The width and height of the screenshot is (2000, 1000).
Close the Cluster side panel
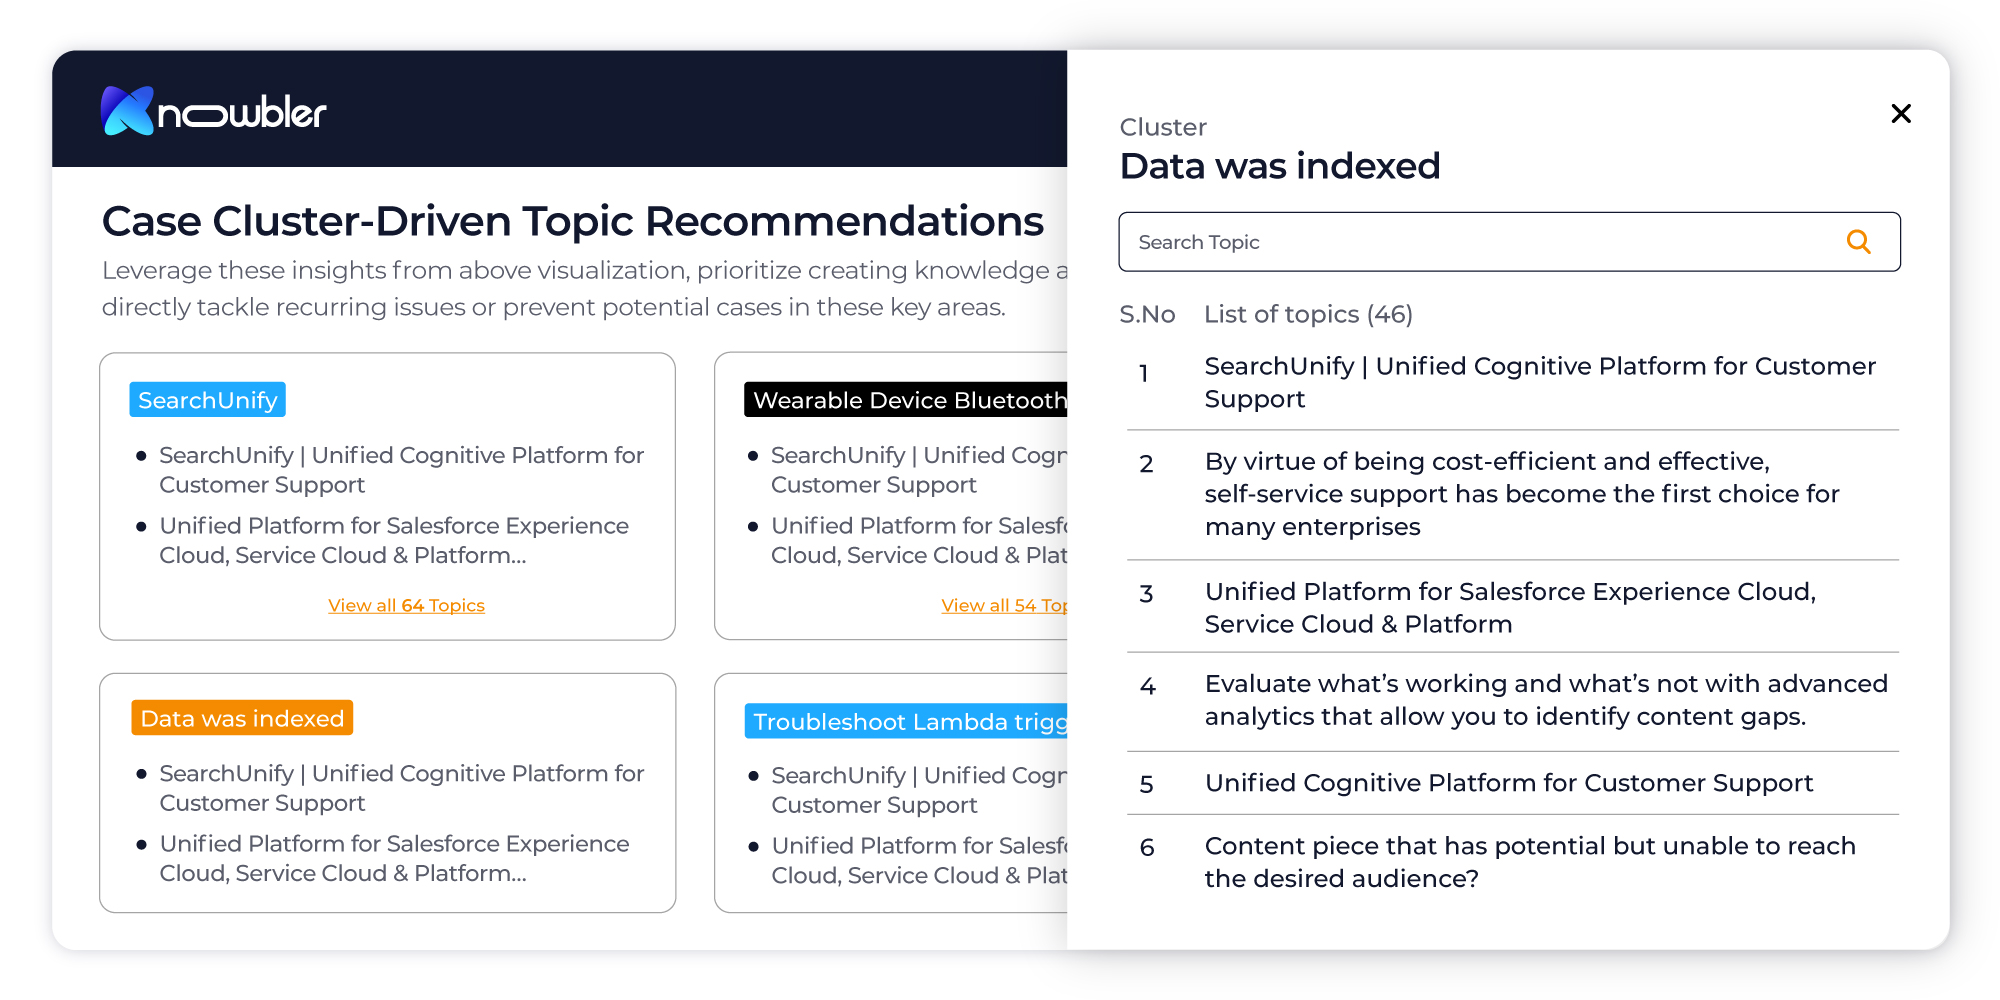(1901, 114)
